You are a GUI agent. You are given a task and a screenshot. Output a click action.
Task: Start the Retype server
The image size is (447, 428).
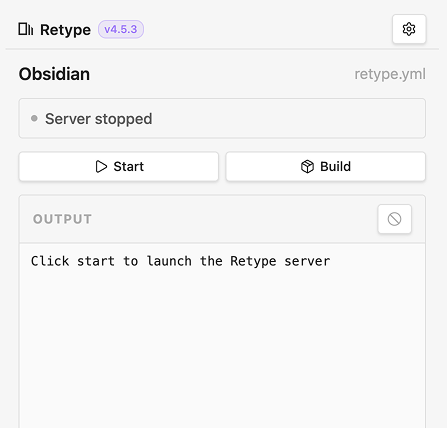[119, 167]
